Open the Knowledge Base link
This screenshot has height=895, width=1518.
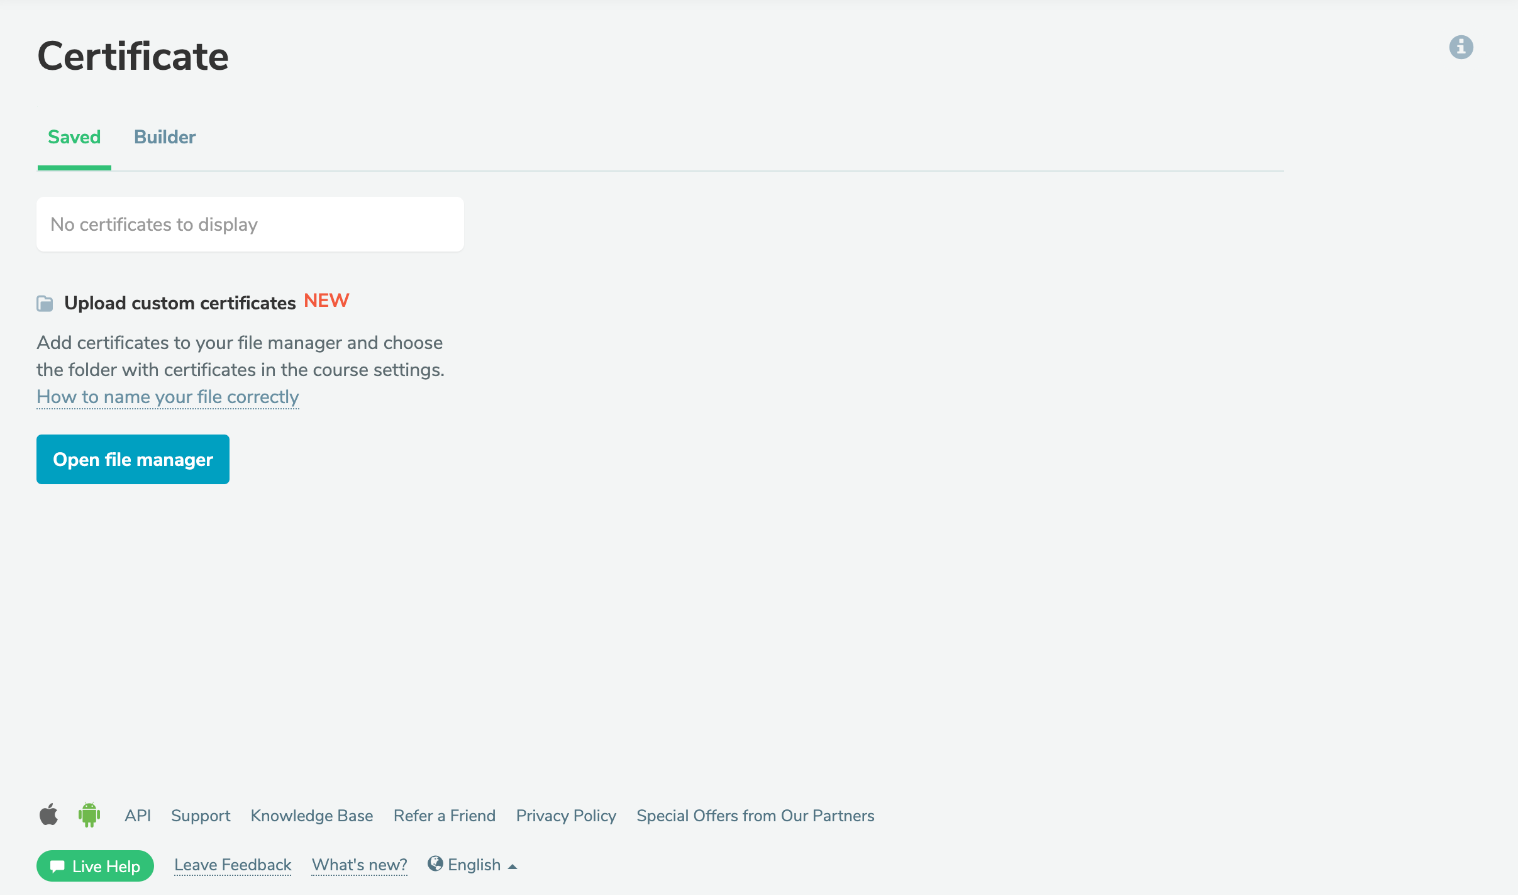tap(311, 815)
